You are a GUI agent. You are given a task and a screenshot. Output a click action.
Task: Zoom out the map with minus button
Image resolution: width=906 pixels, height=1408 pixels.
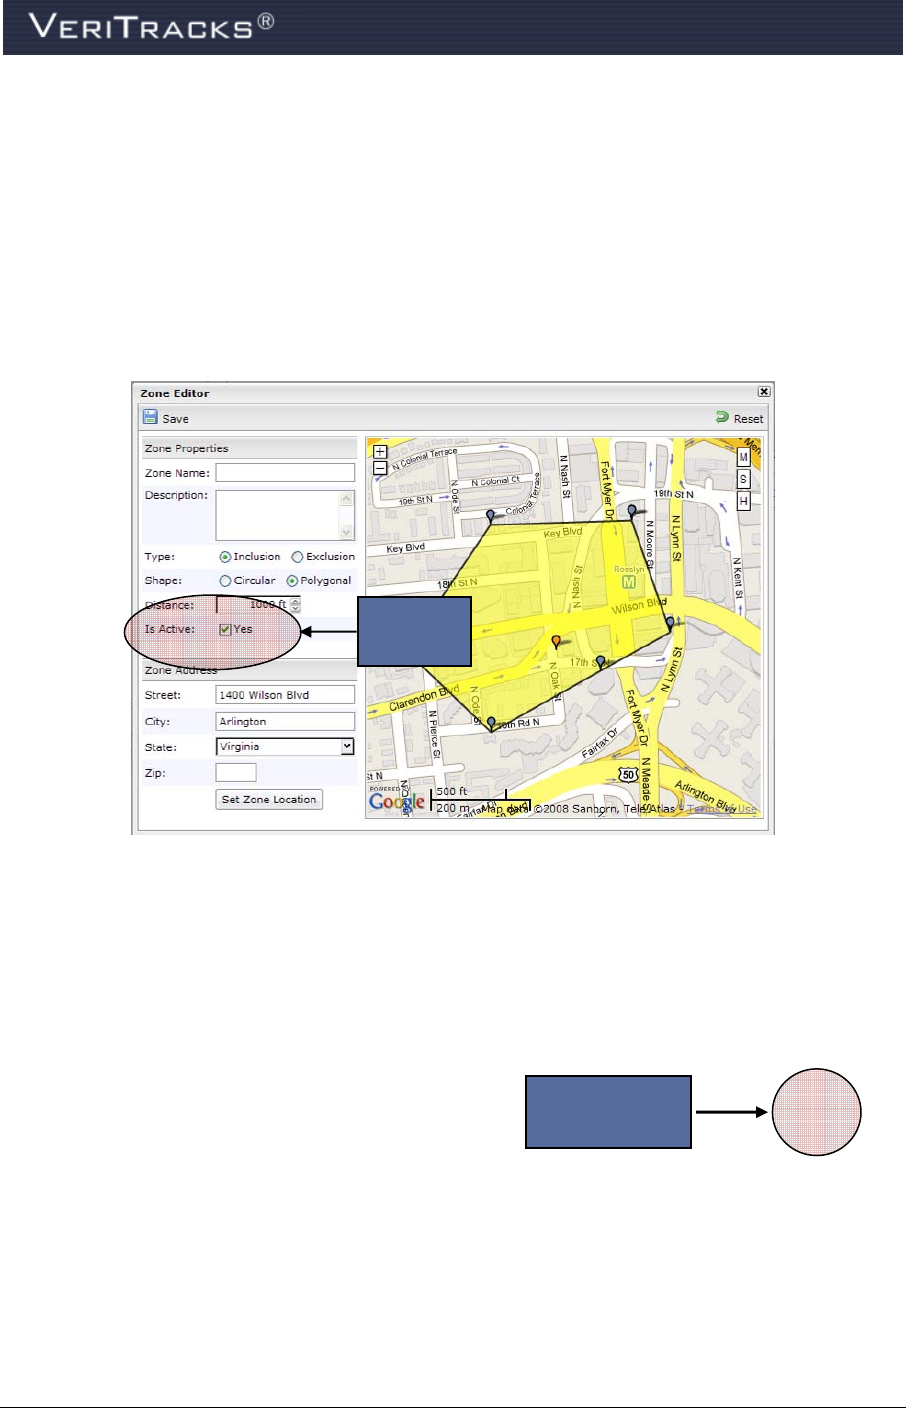click(x=380, y=467)
